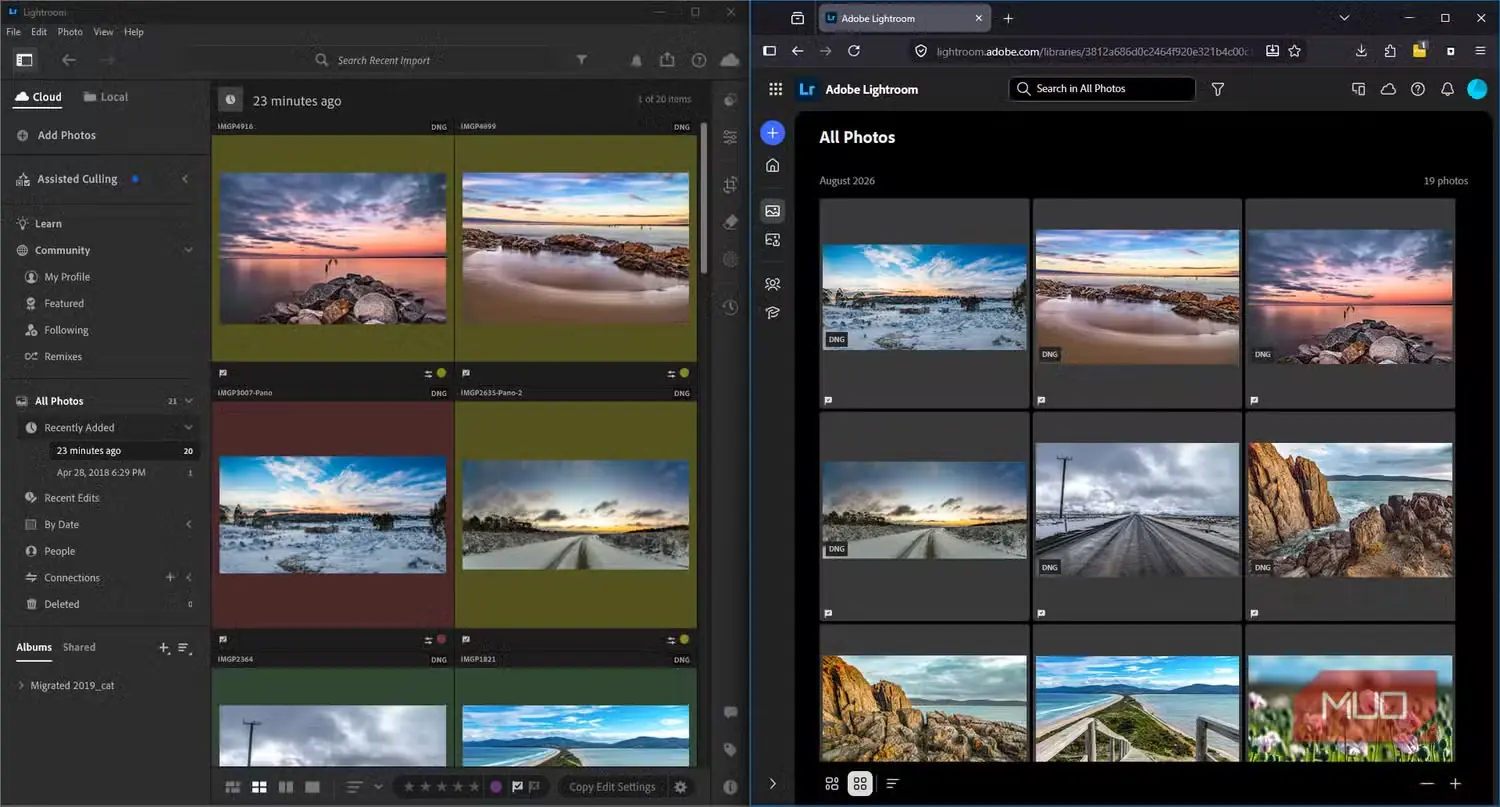Flag the photo as picked
Viewport: 1500px width, 807px height.
(x=518, y=787)
